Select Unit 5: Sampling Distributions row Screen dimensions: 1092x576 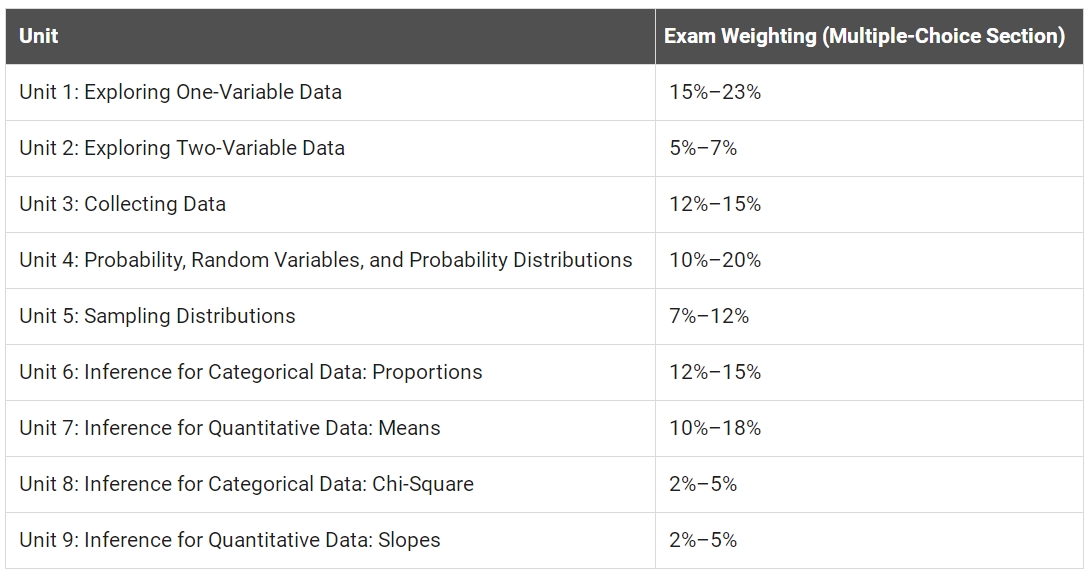(x=545, y=316)
